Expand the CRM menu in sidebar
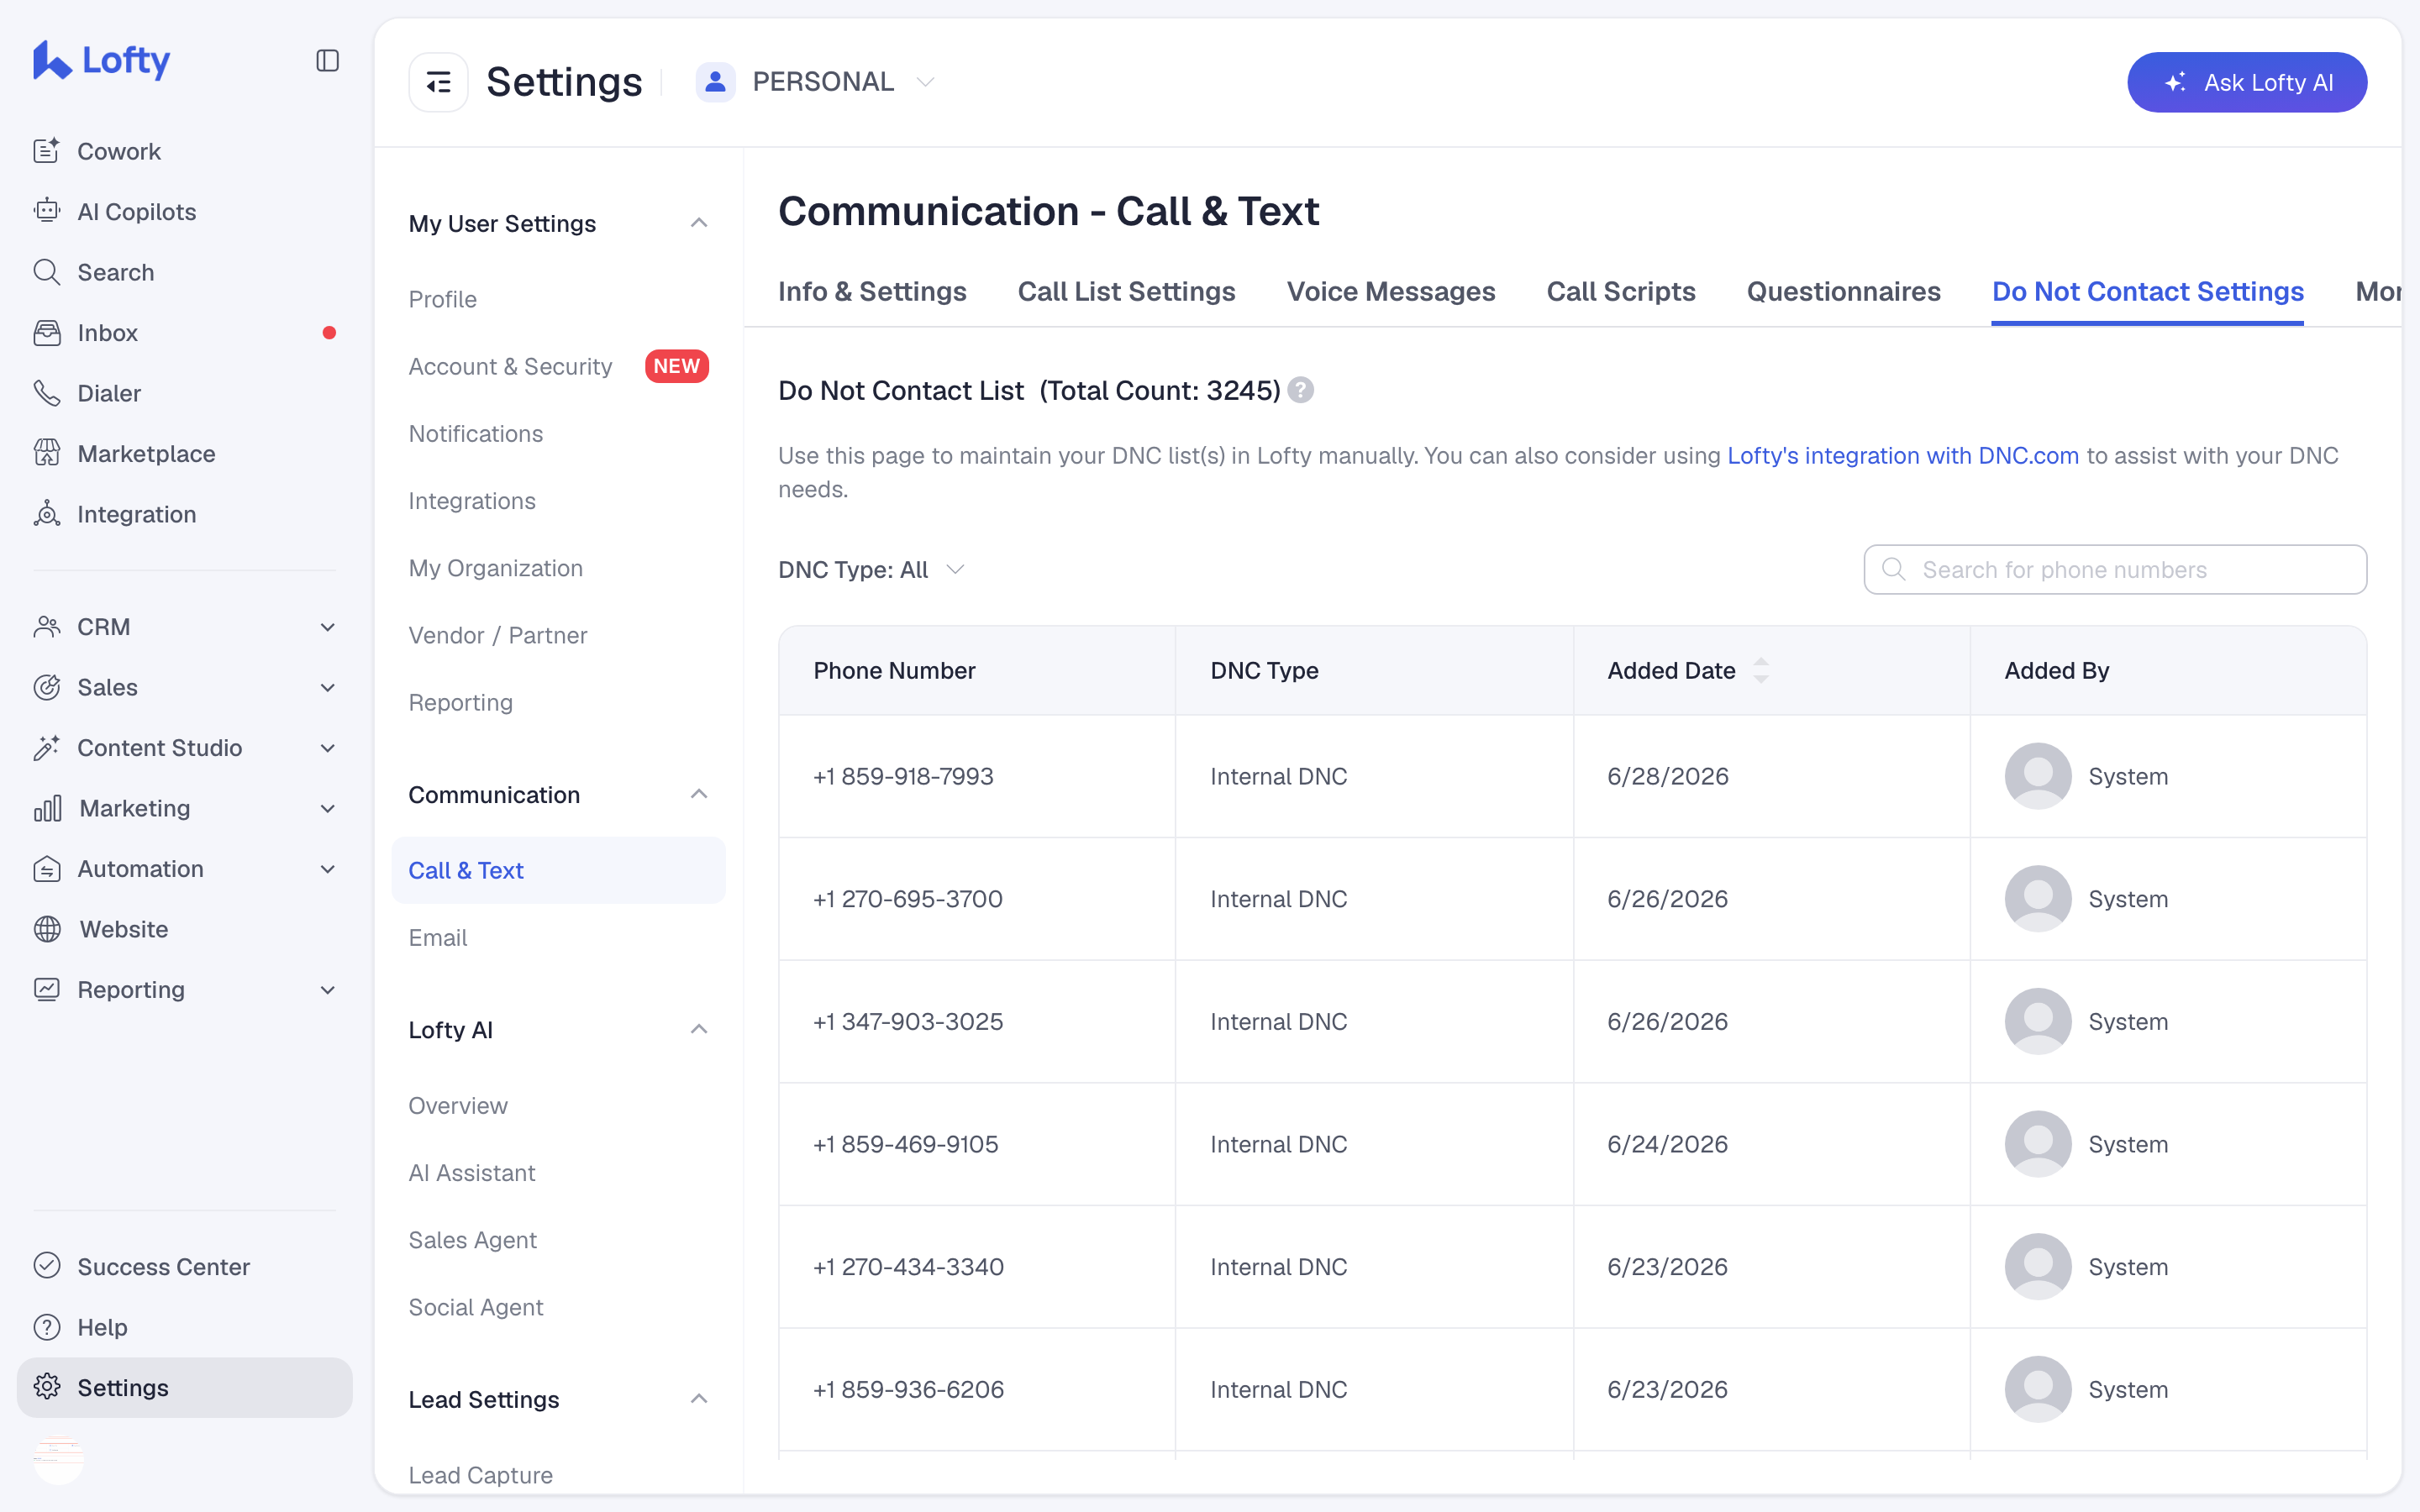This screenshot has width=2420, height=1512. coord(327,627)
